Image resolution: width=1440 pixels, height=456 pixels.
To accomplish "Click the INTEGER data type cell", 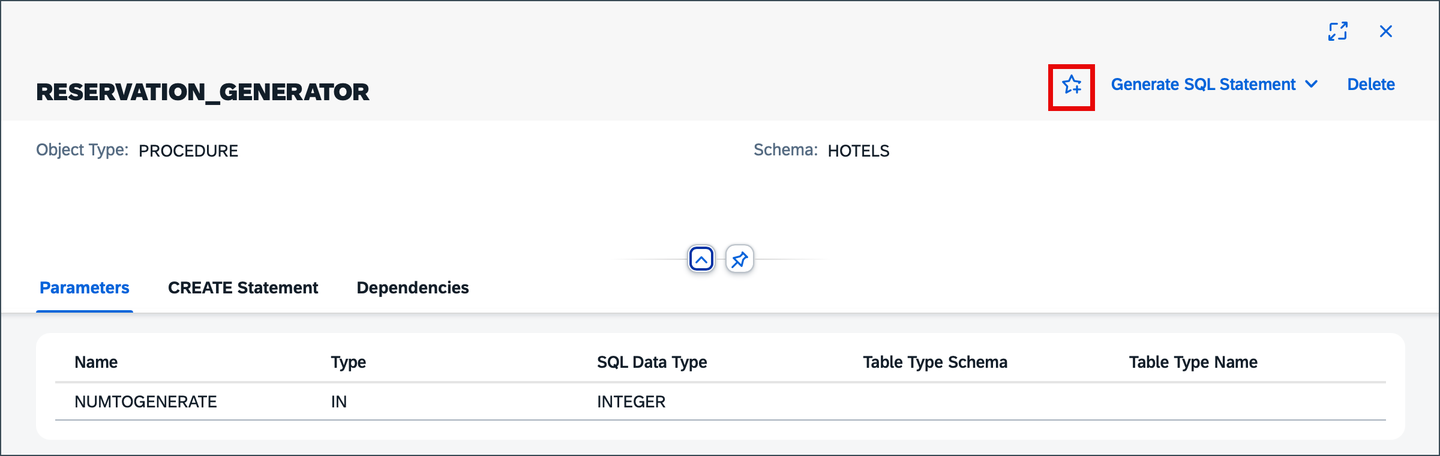I will click(x=631, y=402).
